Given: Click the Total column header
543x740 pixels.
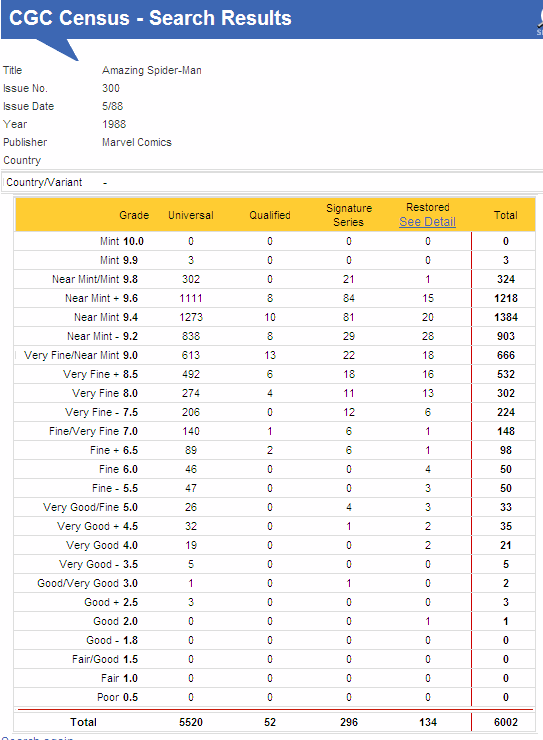Looking at the screenshot, I should click(506, 215).
